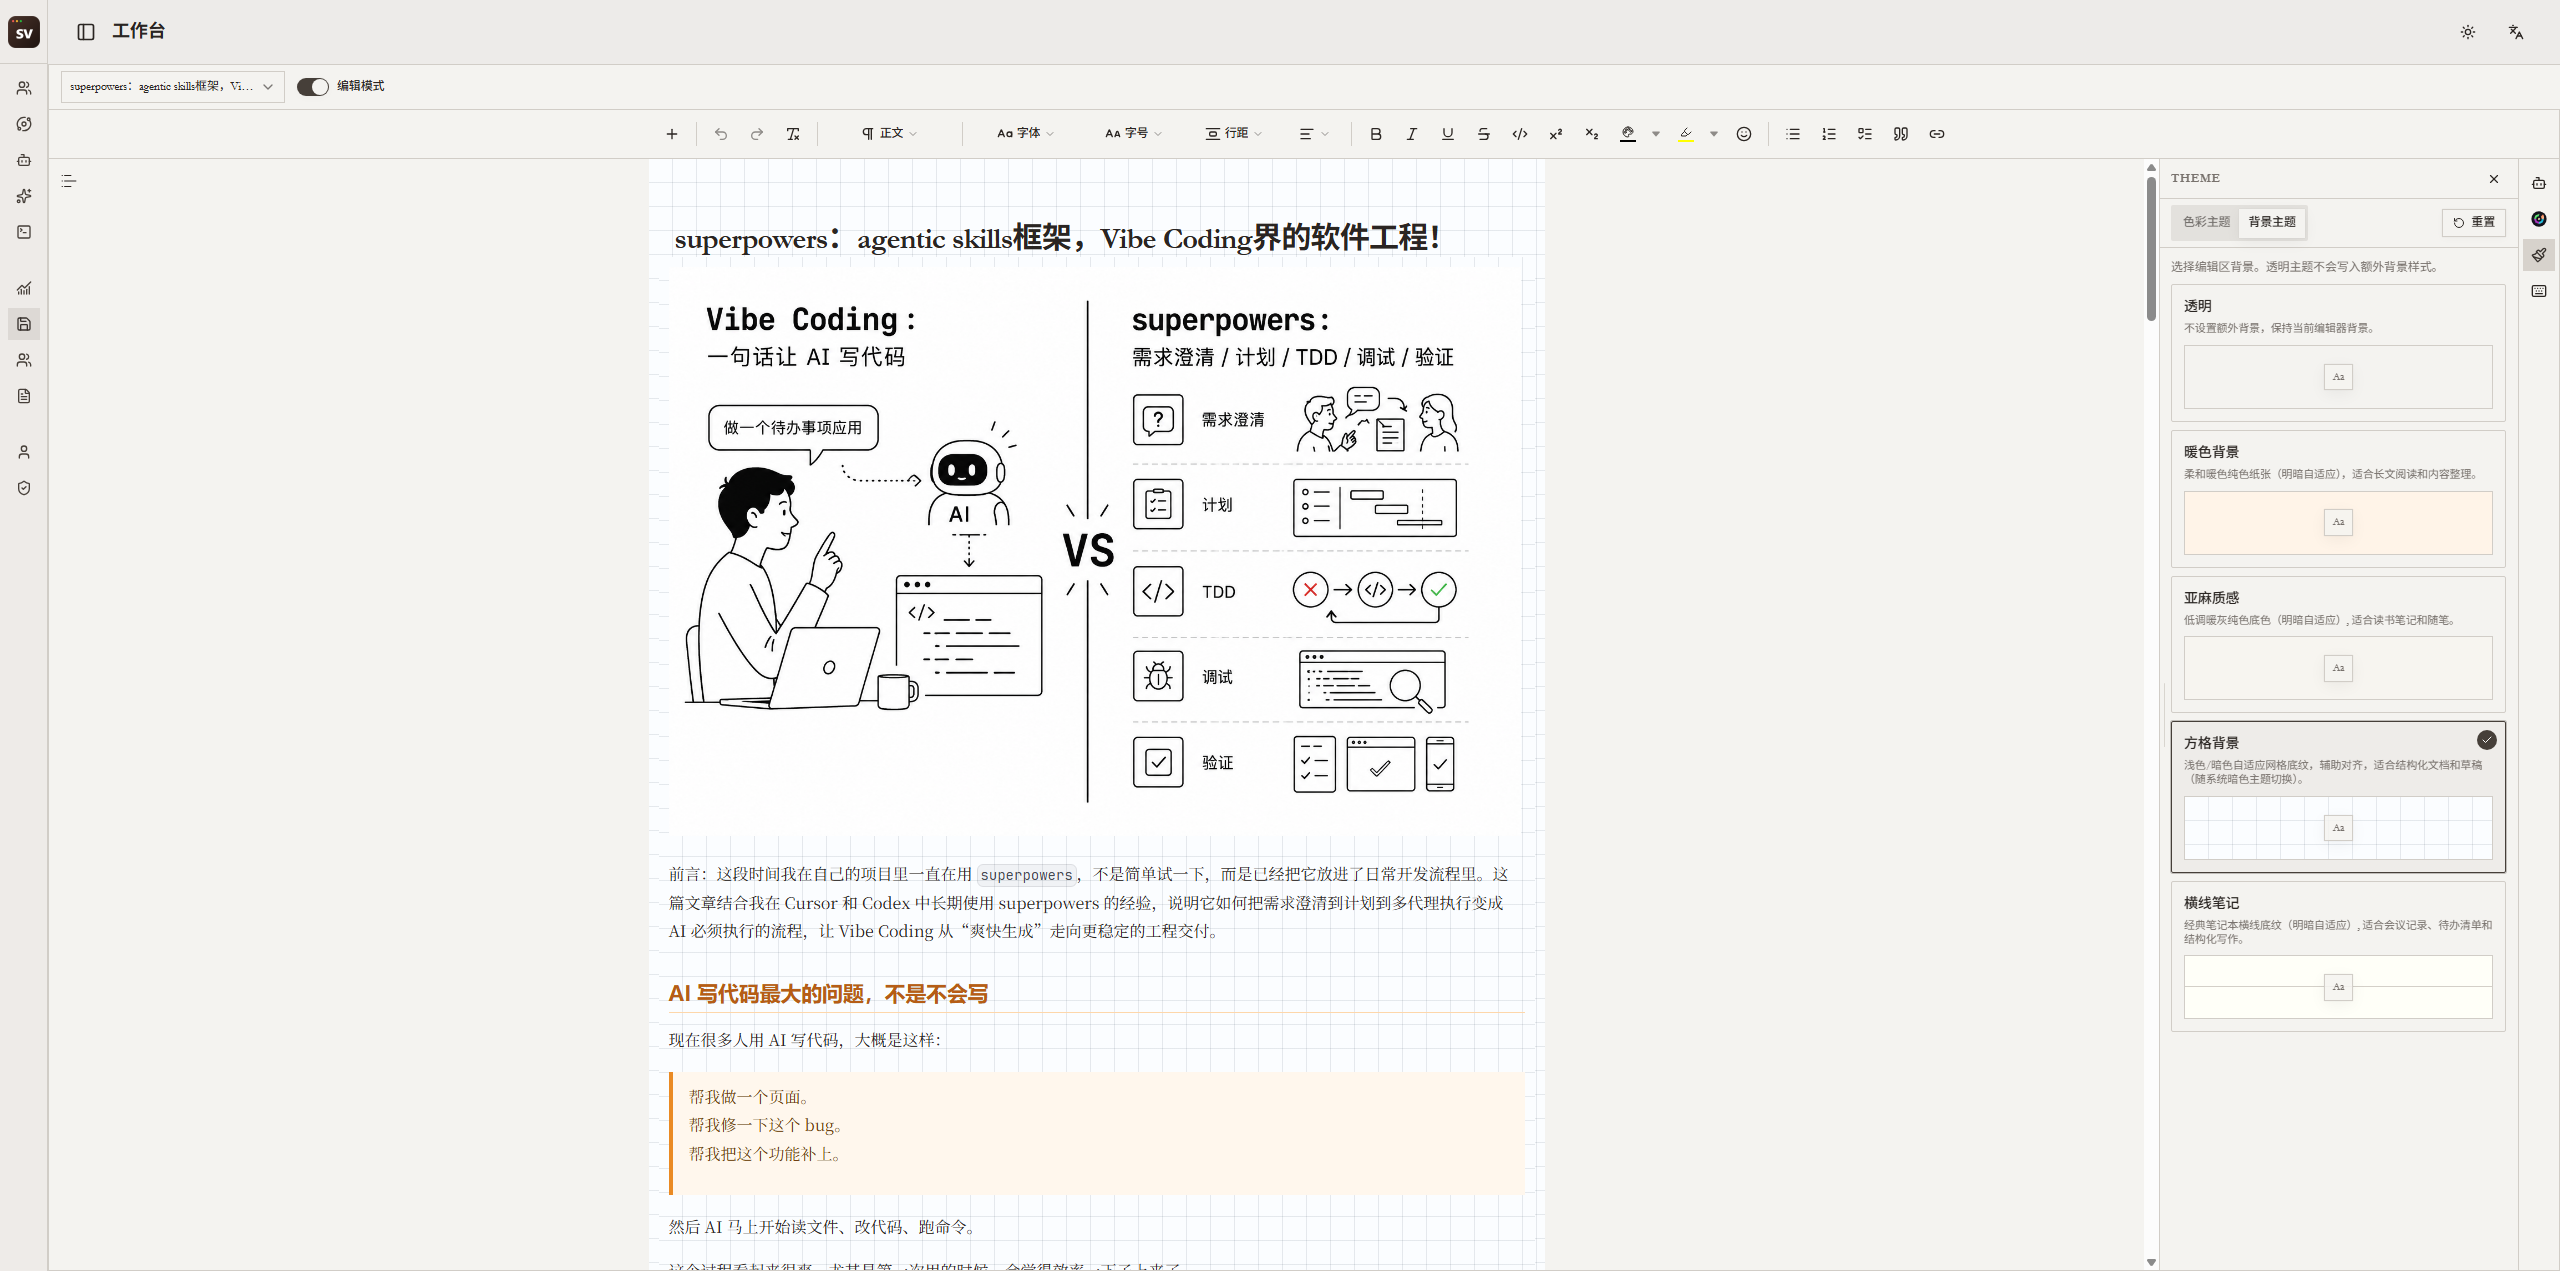Open the document file icon in left sidebar
2560x1271 pixels.
(x=24, y=396)
